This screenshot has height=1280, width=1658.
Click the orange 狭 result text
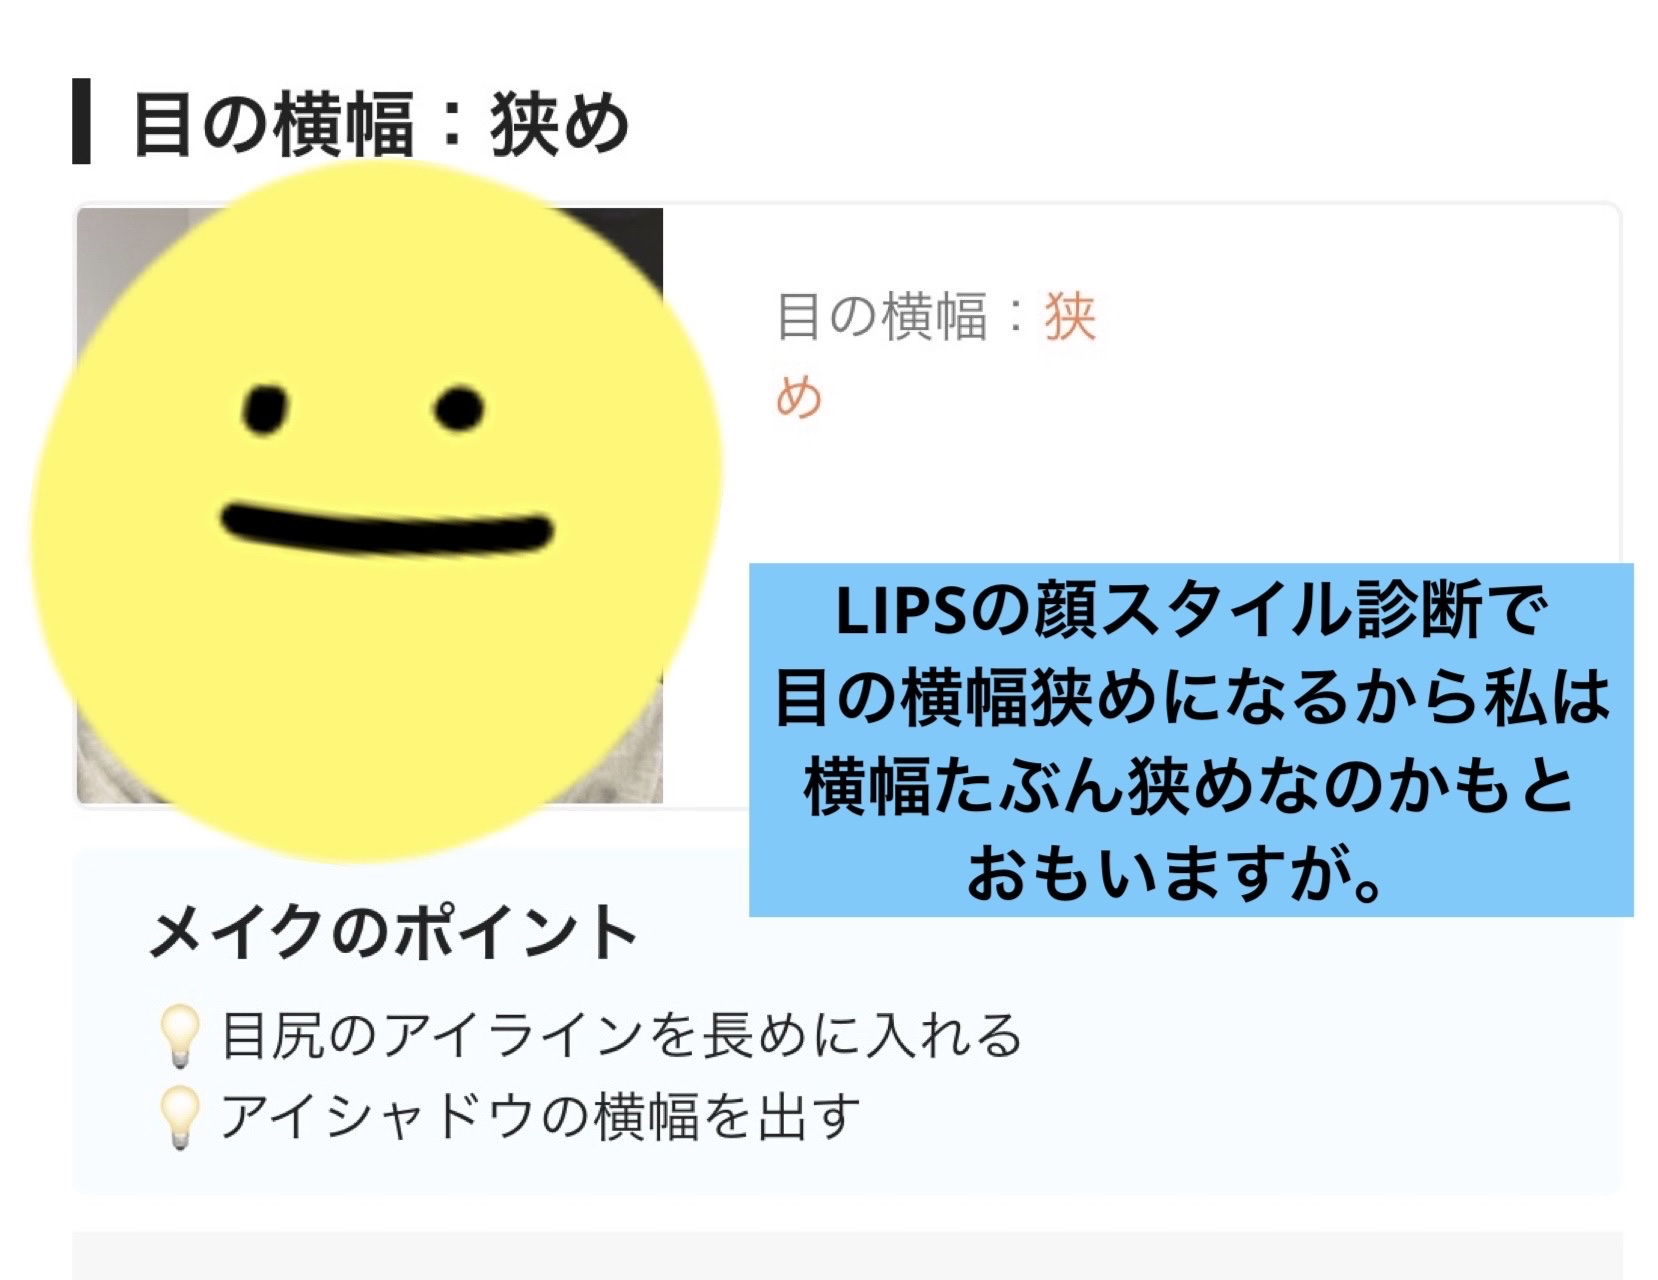(x=1070, y=317)
